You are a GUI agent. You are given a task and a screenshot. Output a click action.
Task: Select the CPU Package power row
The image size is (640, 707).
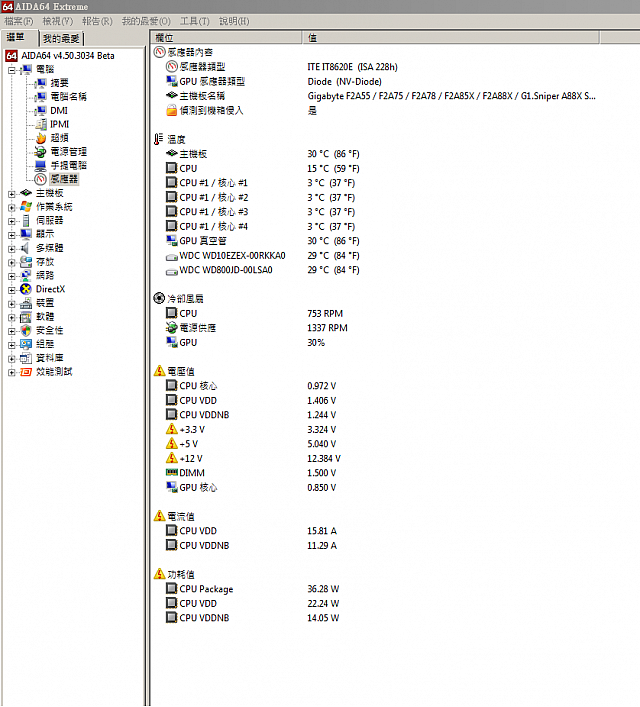pos(253,589)
